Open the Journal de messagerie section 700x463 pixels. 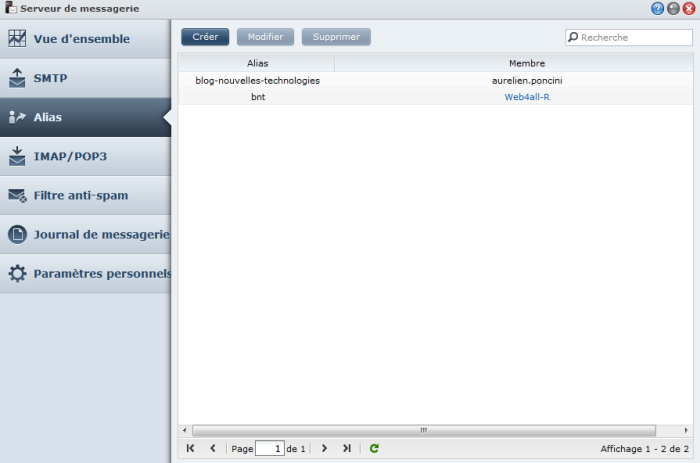pos(85,234)
